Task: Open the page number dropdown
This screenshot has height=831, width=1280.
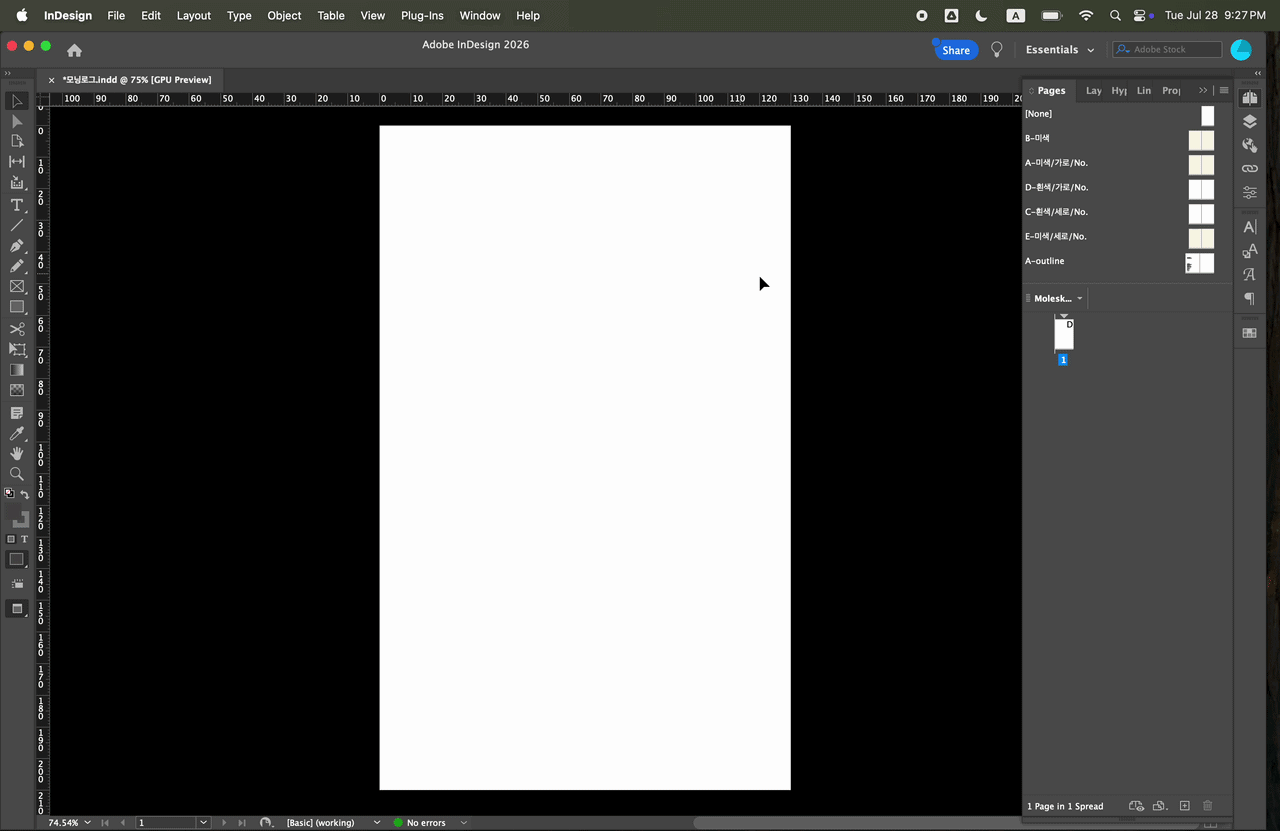Action: pyautogui.click(x=203, y=822)
